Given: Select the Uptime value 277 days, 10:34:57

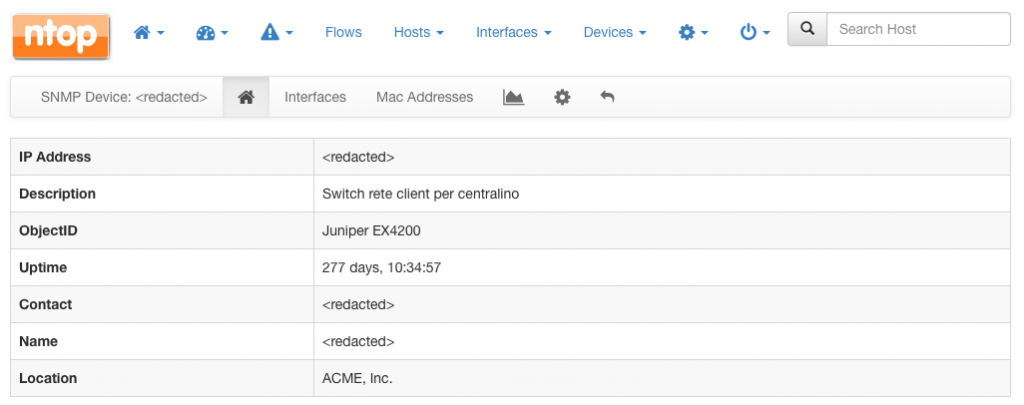Looking at the screenshot, I should (x=381, y=268).
